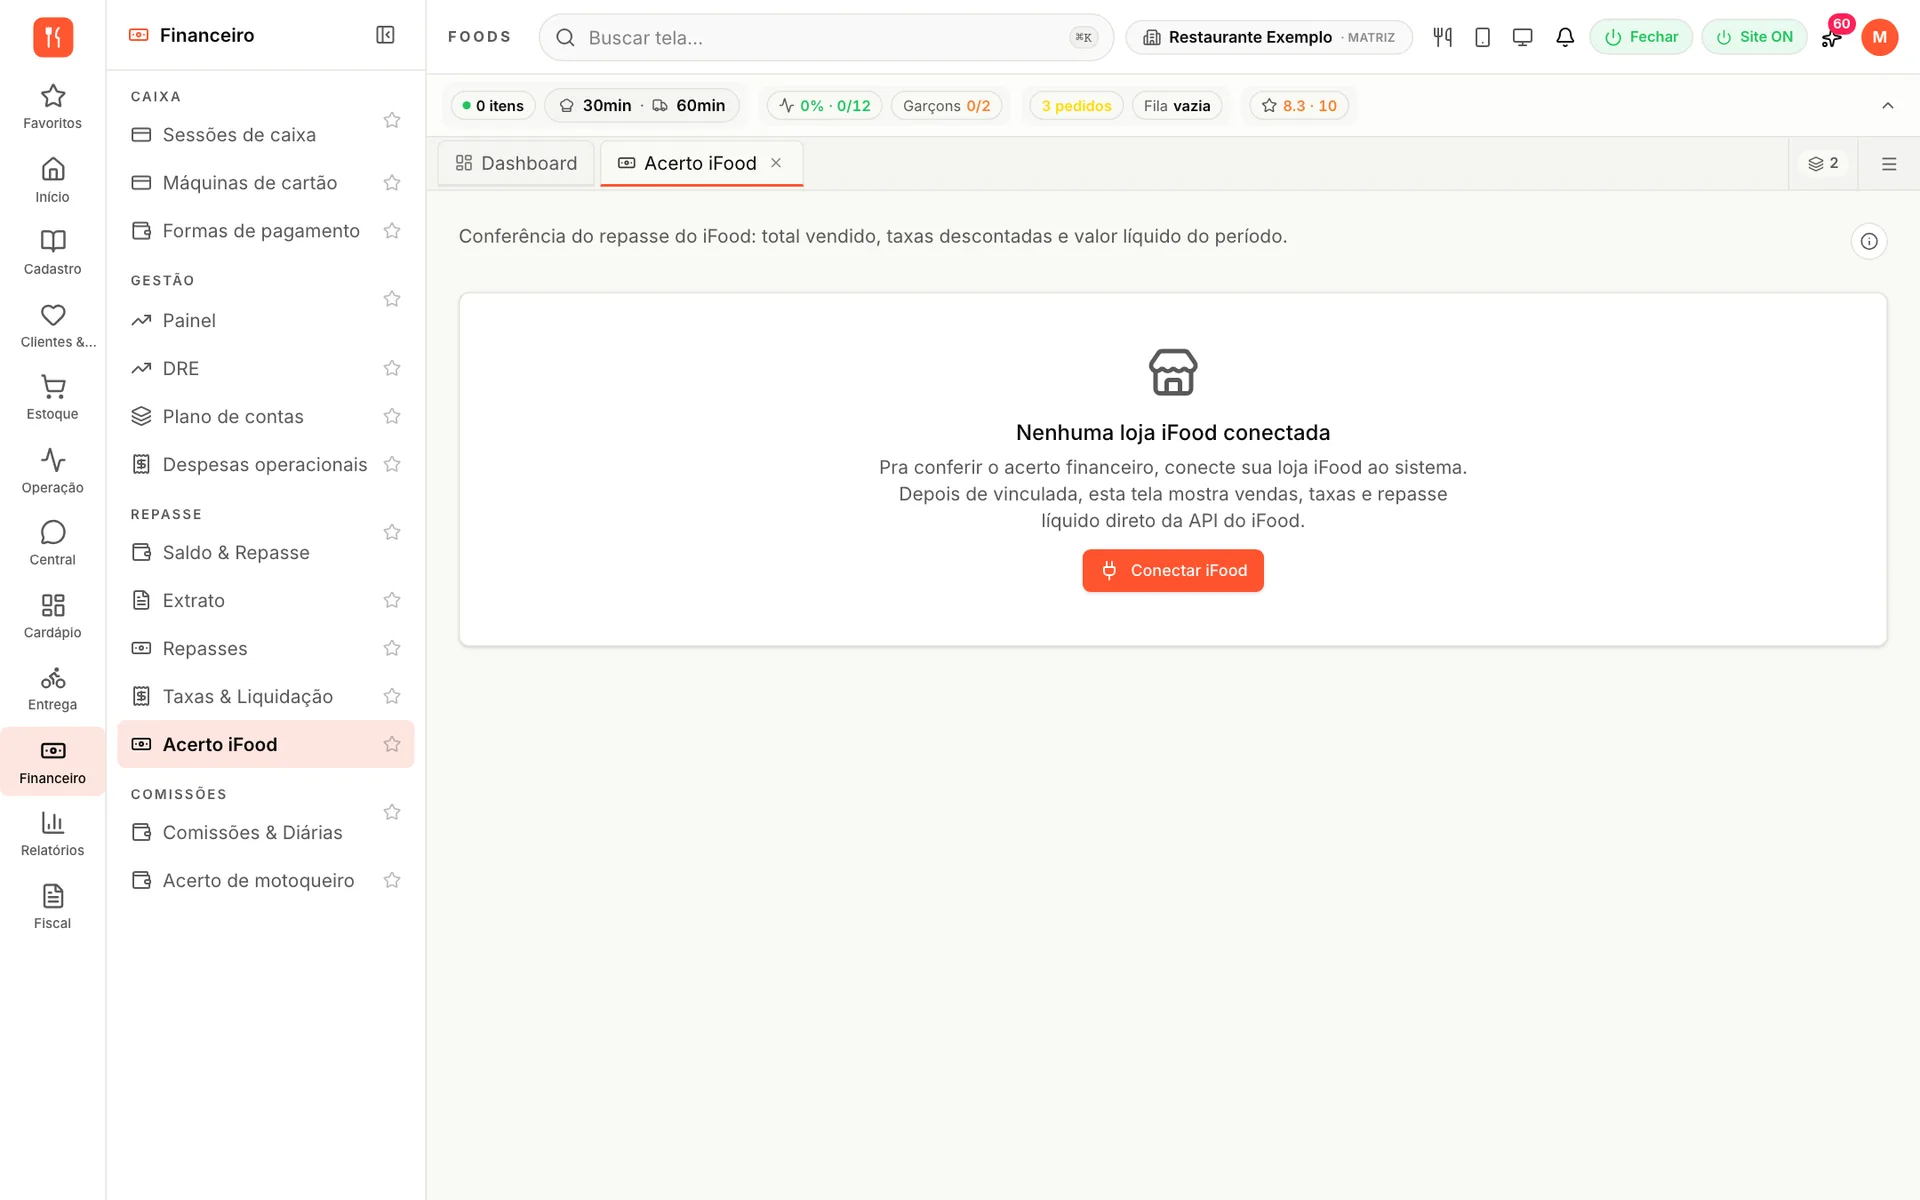Toggle the Acerto iFood favorite star
Viewport: 1920px width, 1200px height.
pyautogui.click(x=392, y=744)
